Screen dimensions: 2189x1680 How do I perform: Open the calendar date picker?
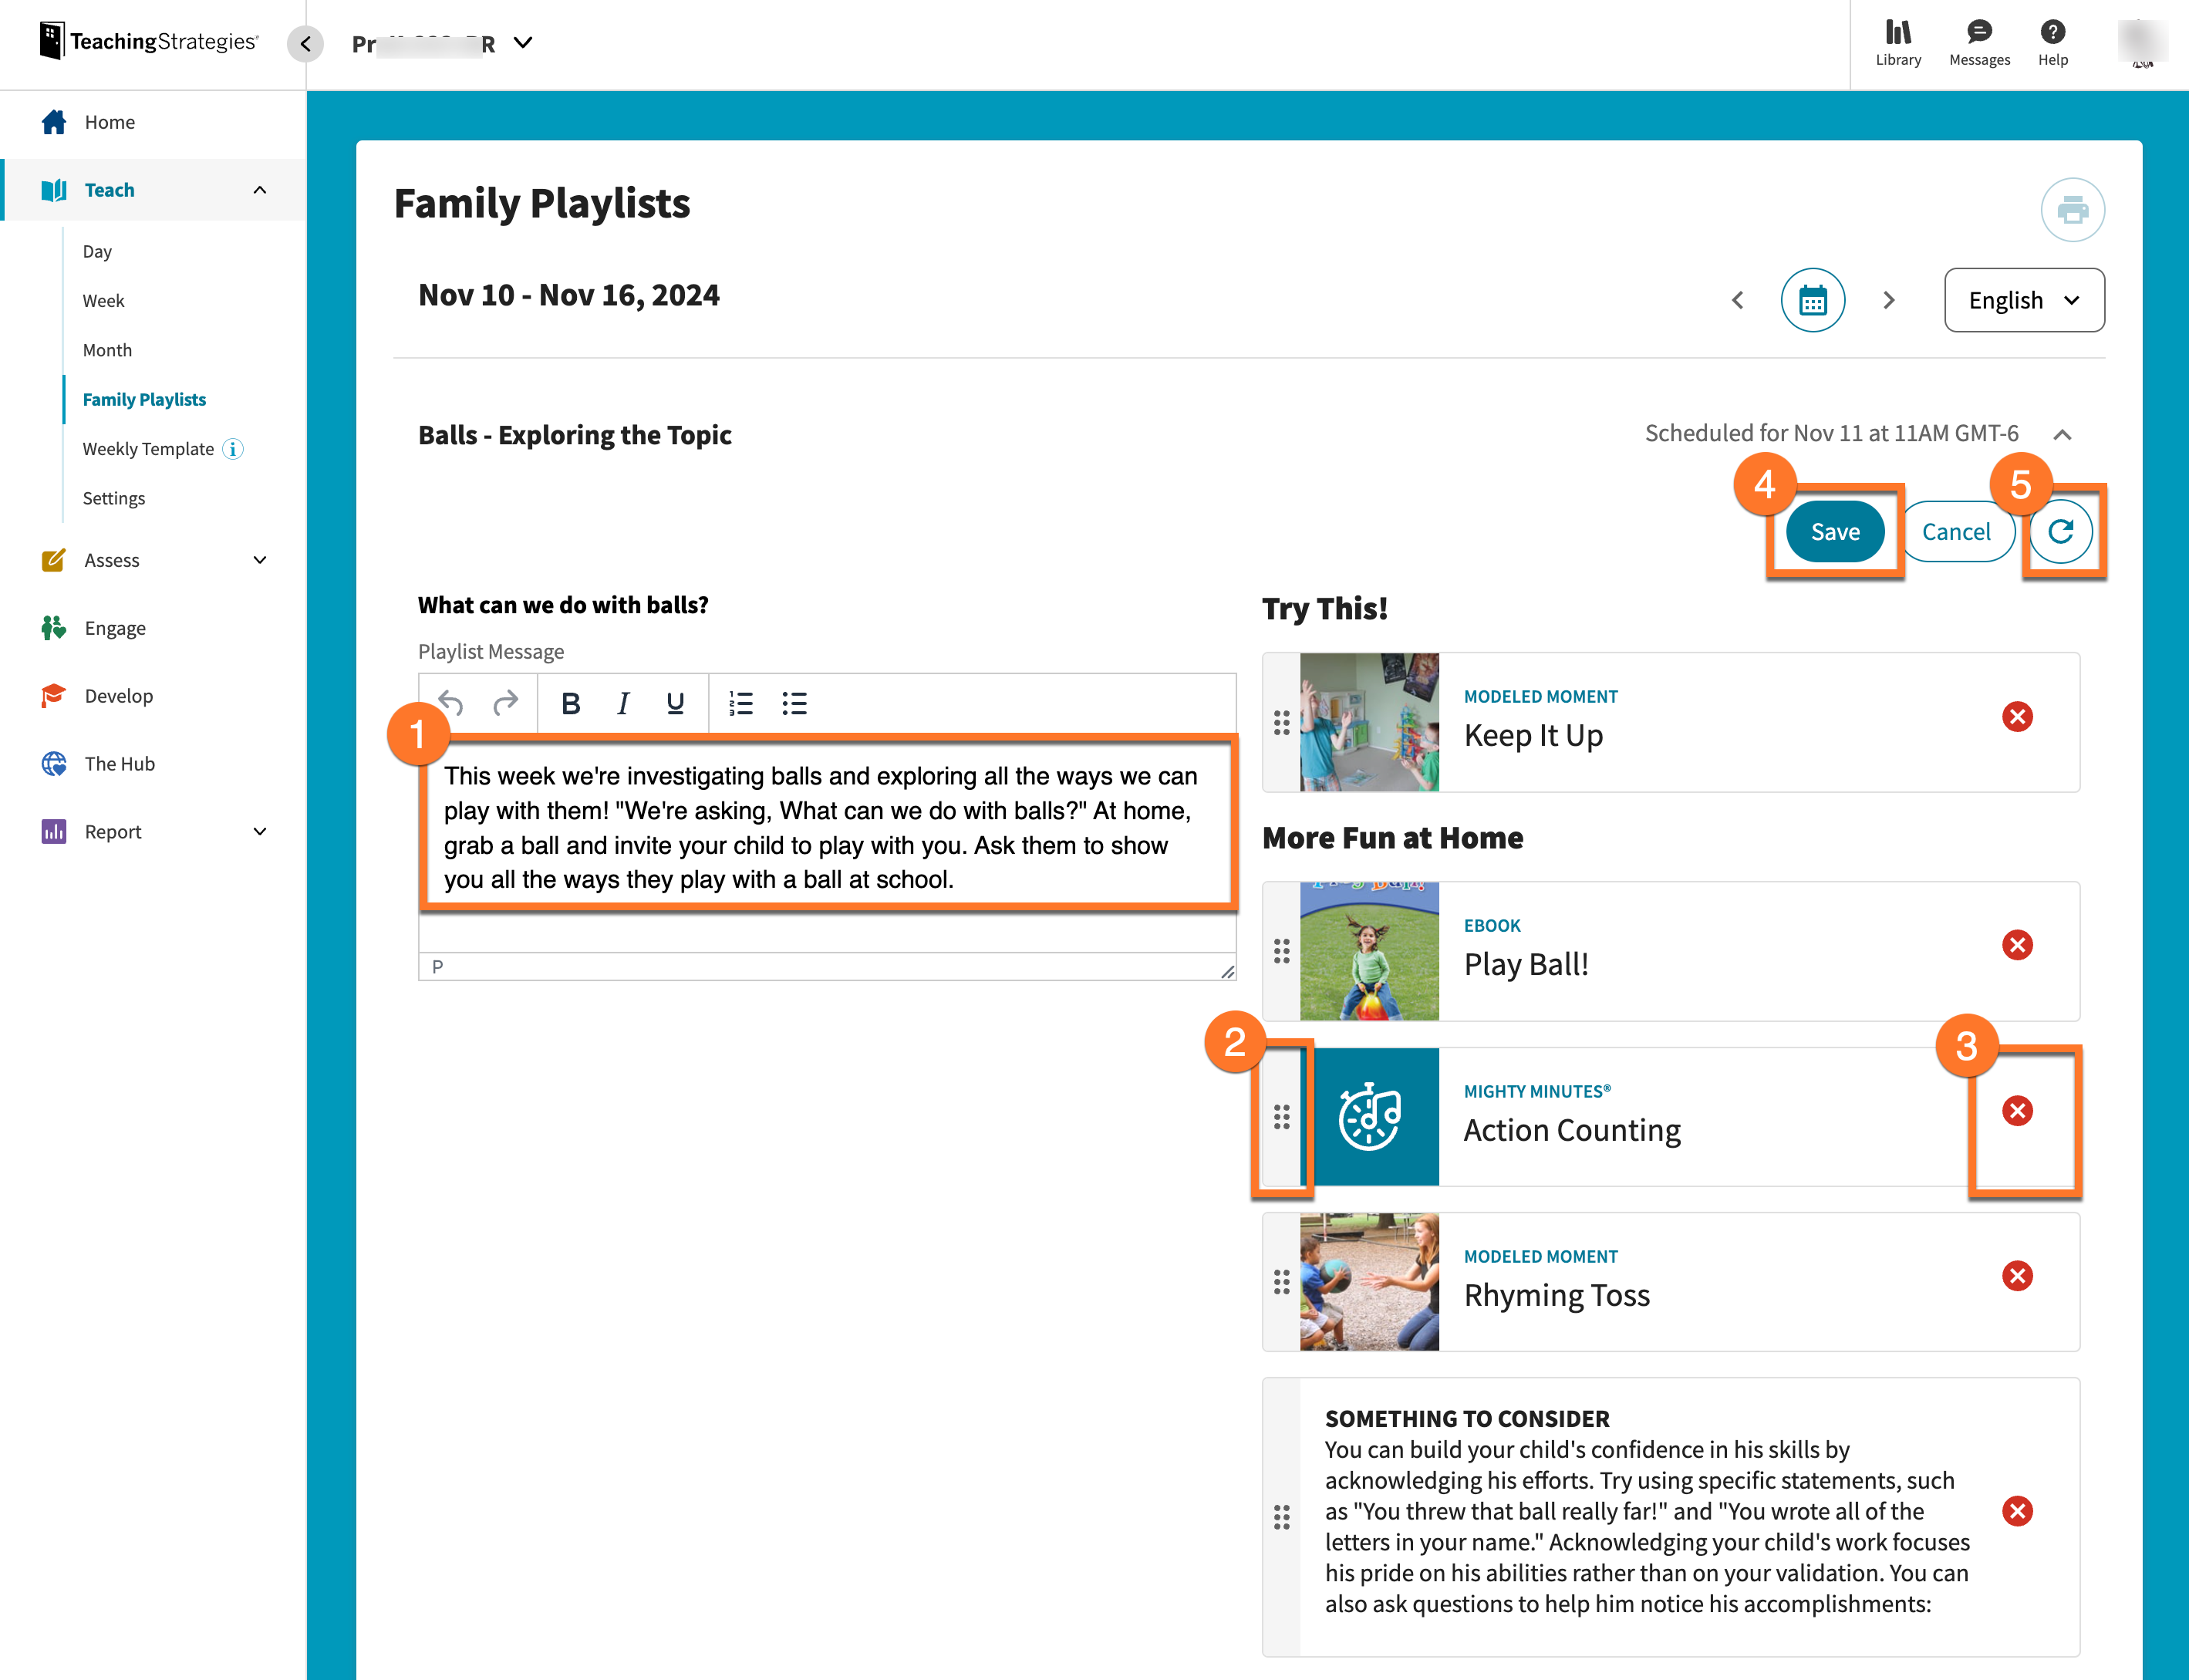tap(1813, 299)
